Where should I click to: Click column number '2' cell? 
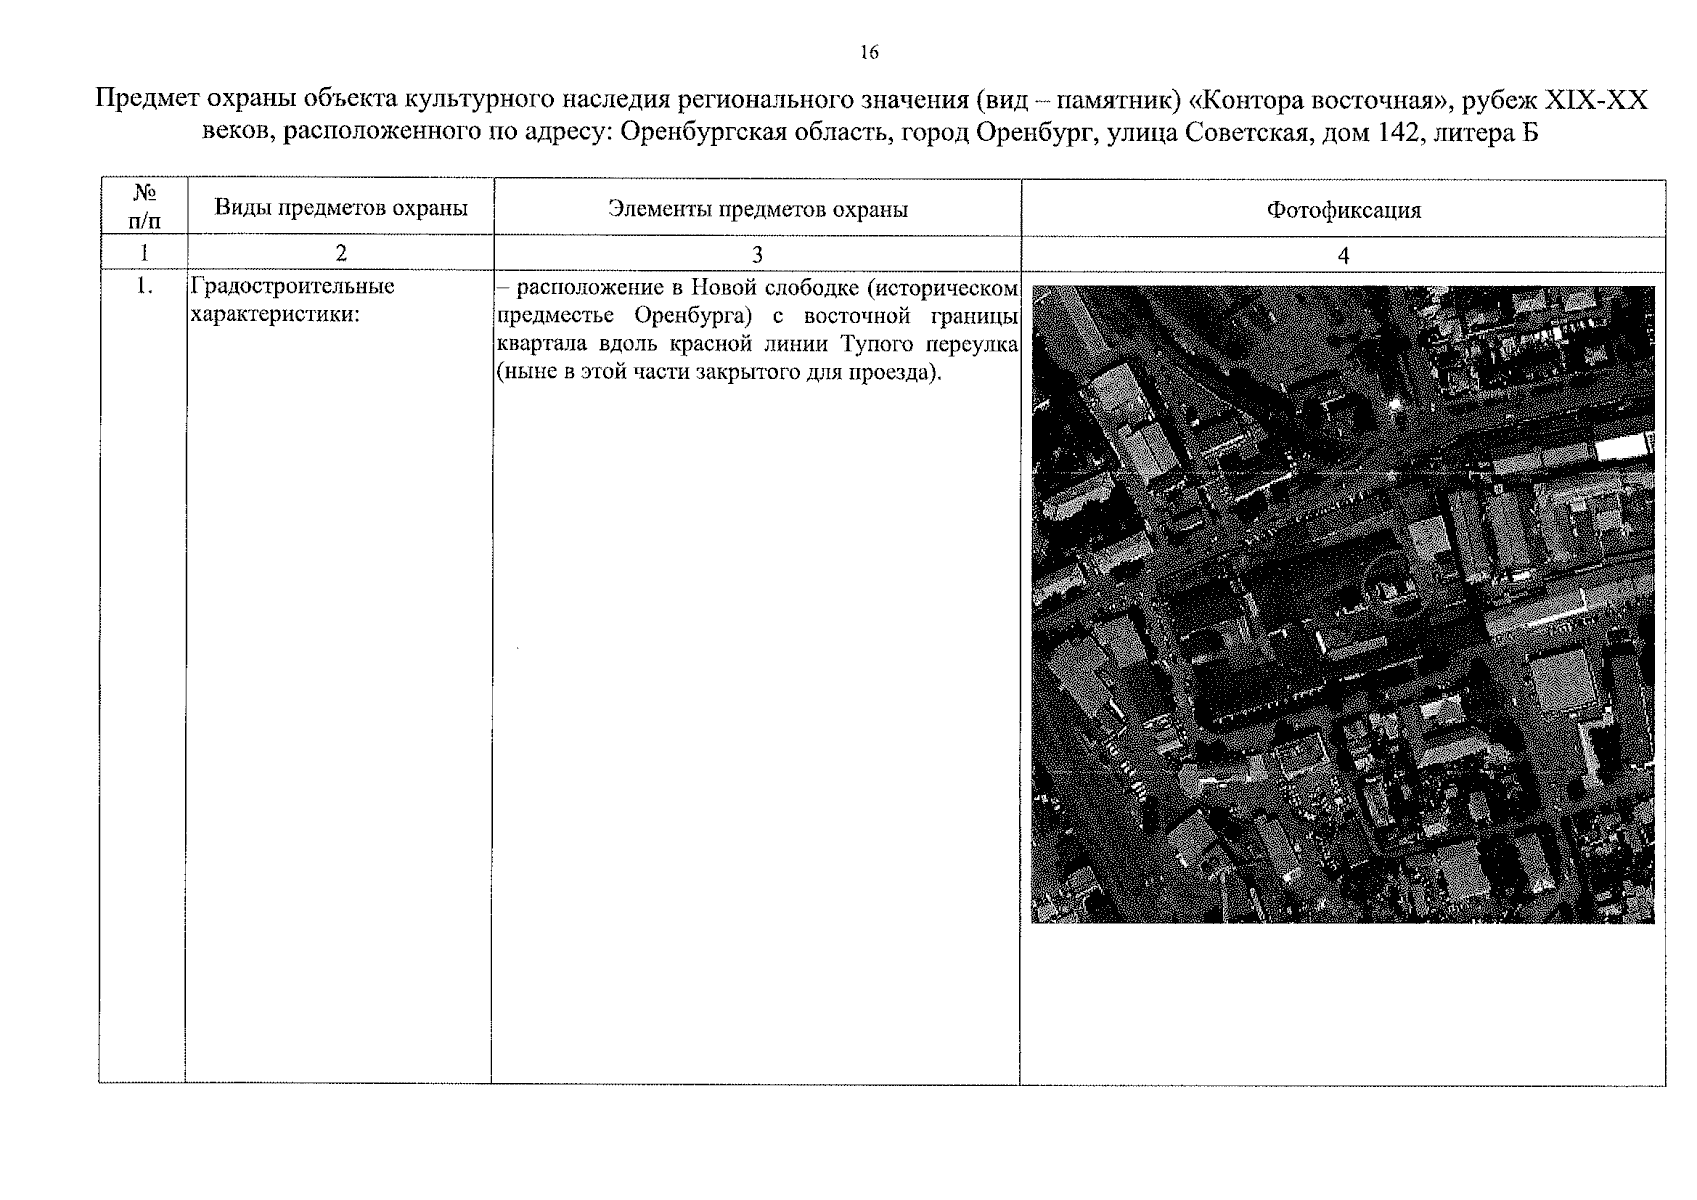341,253
